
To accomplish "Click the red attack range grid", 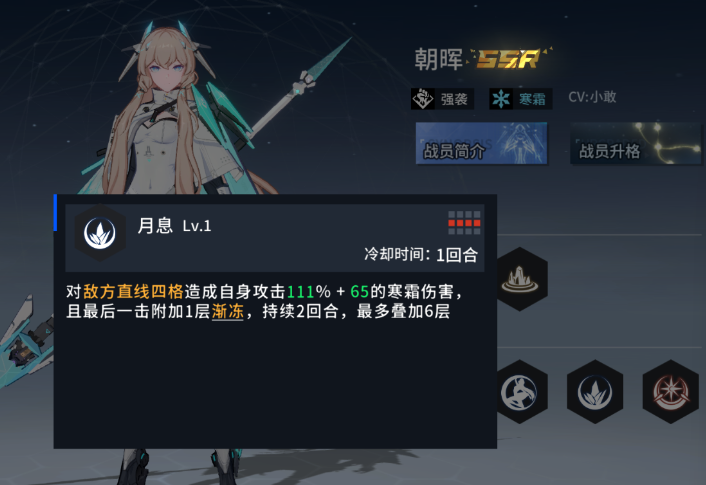I will click(x=464, y=223).
